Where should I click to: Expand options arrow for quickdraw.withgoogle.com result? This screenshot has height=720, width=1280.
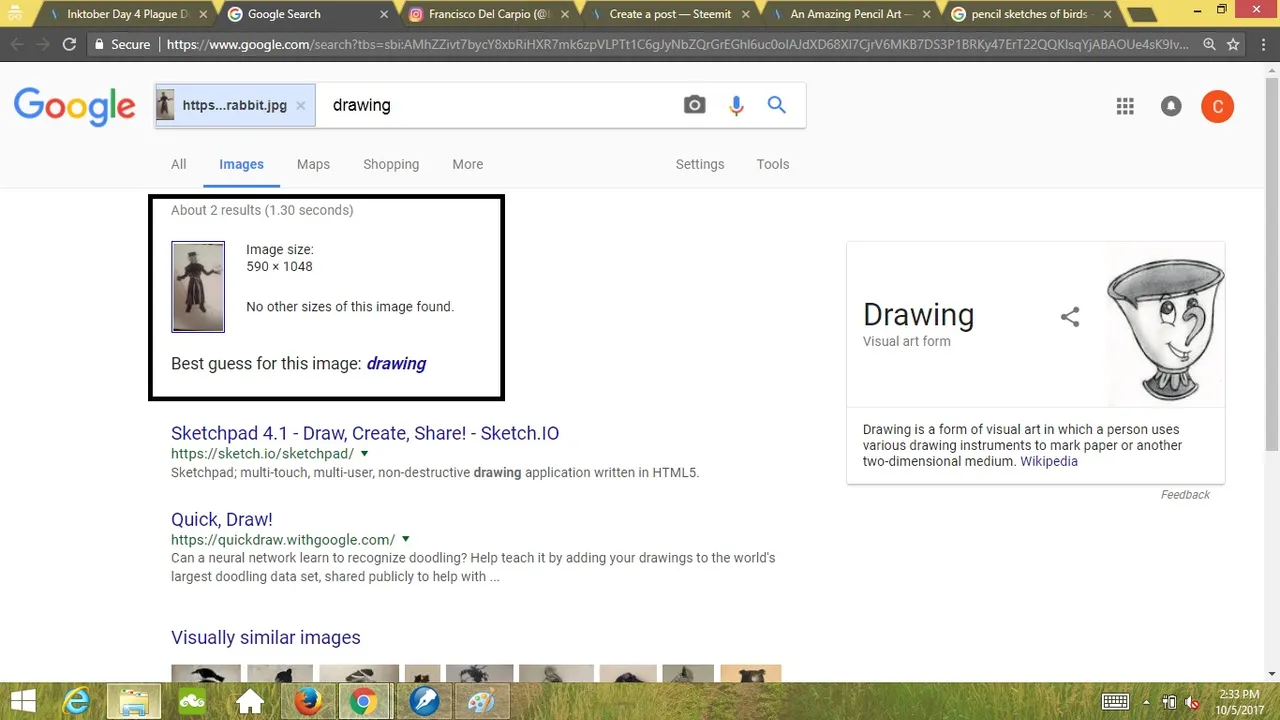pos(405,540)
